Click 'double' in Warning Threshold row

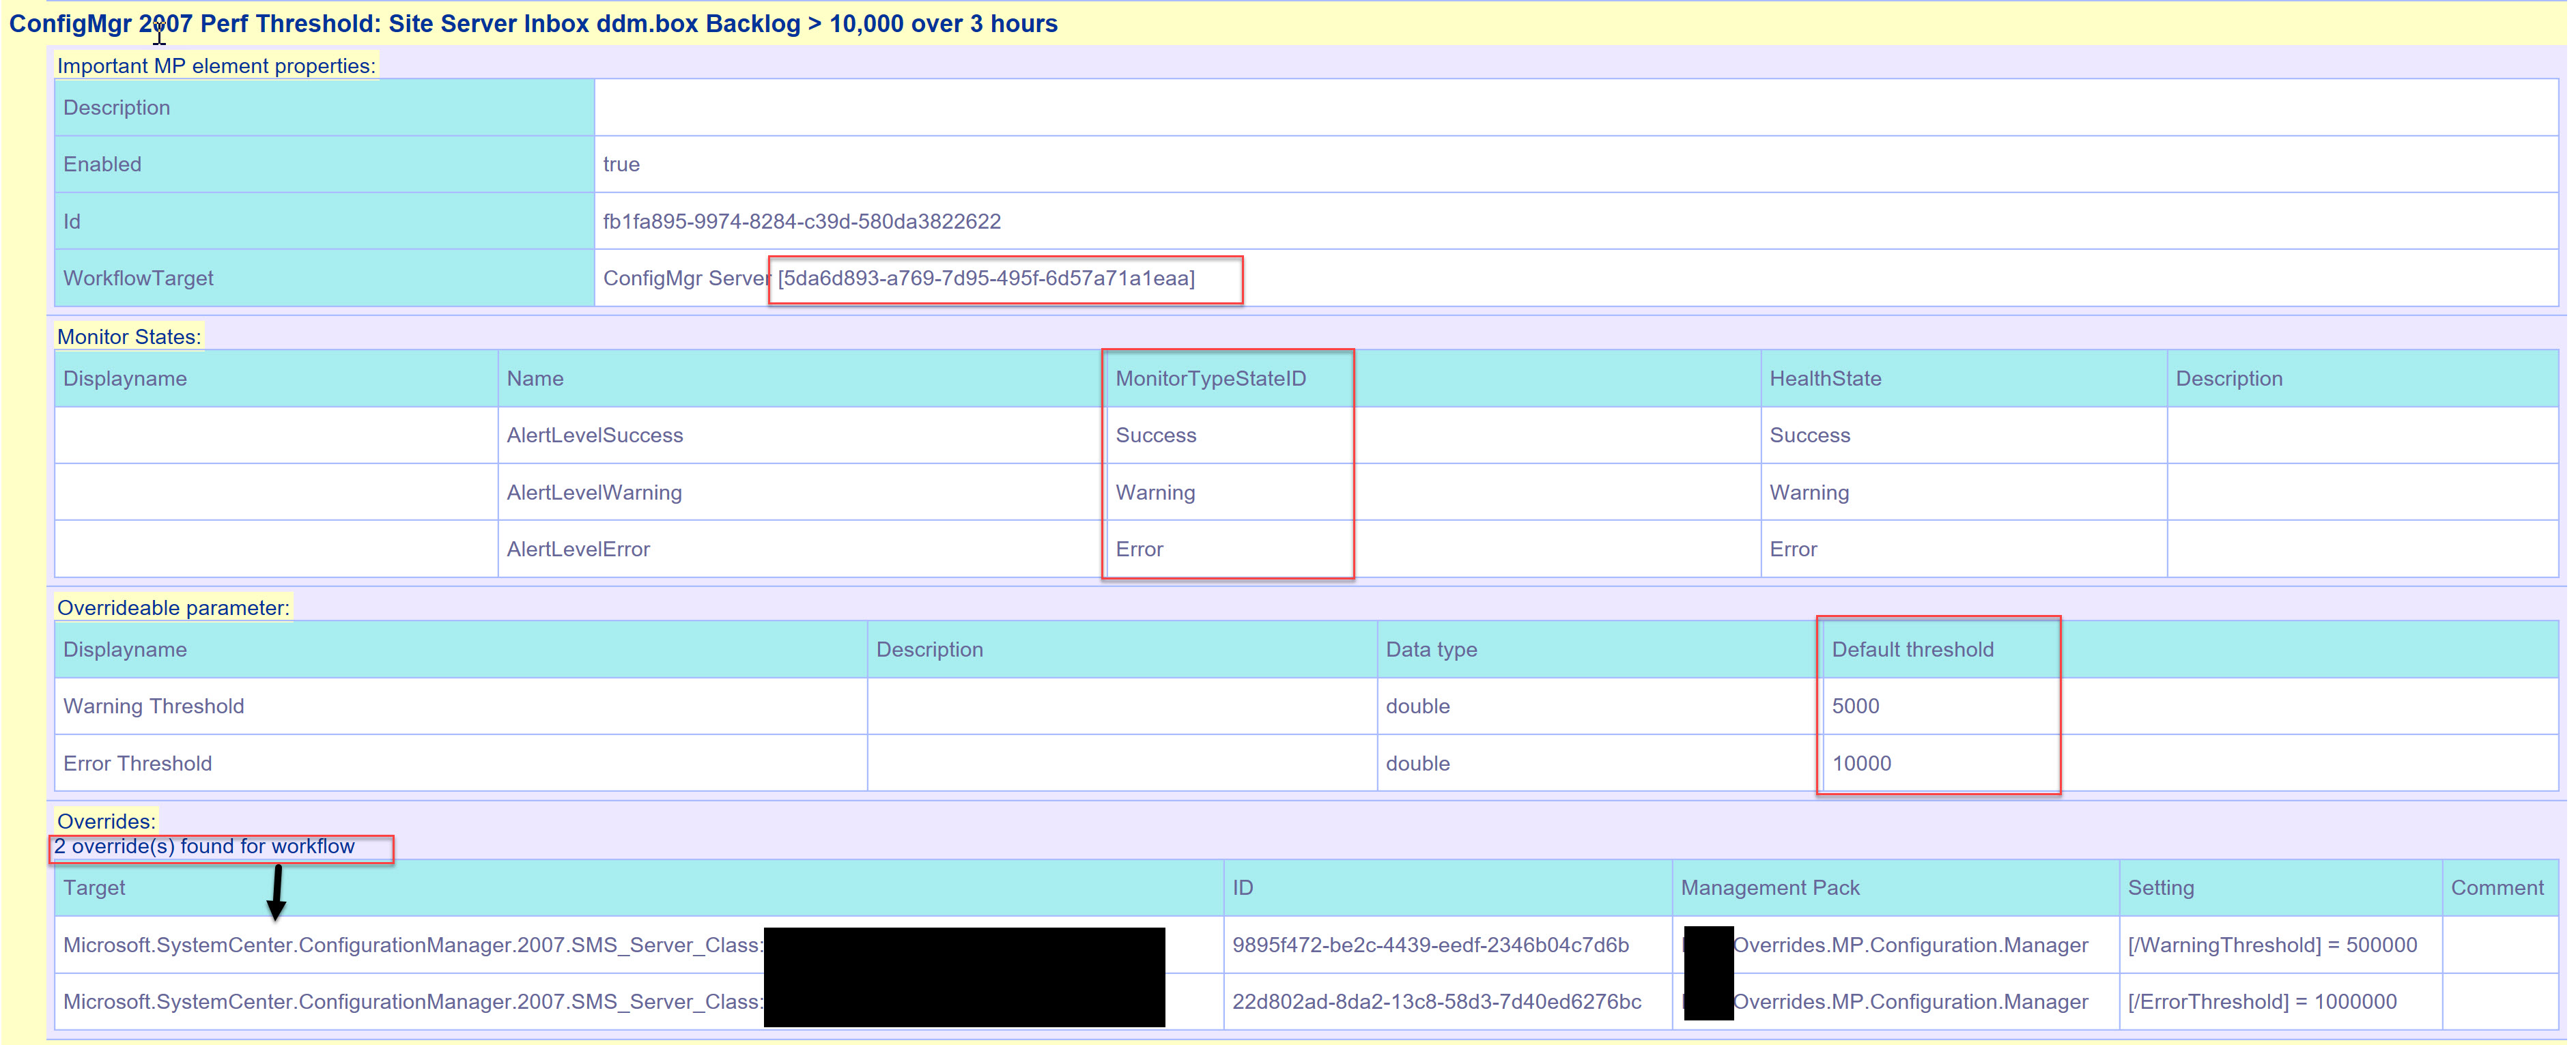[1417, 706]
